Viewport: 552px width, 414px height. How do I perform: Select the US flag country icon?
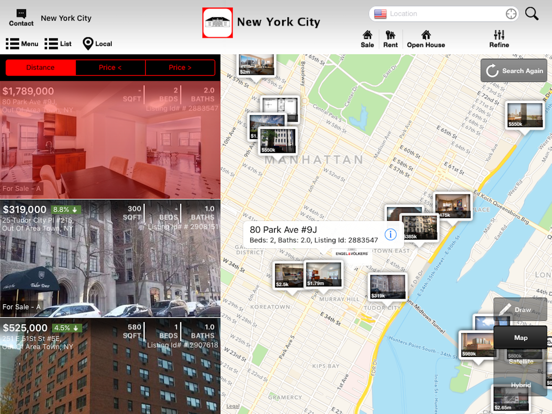380,14
